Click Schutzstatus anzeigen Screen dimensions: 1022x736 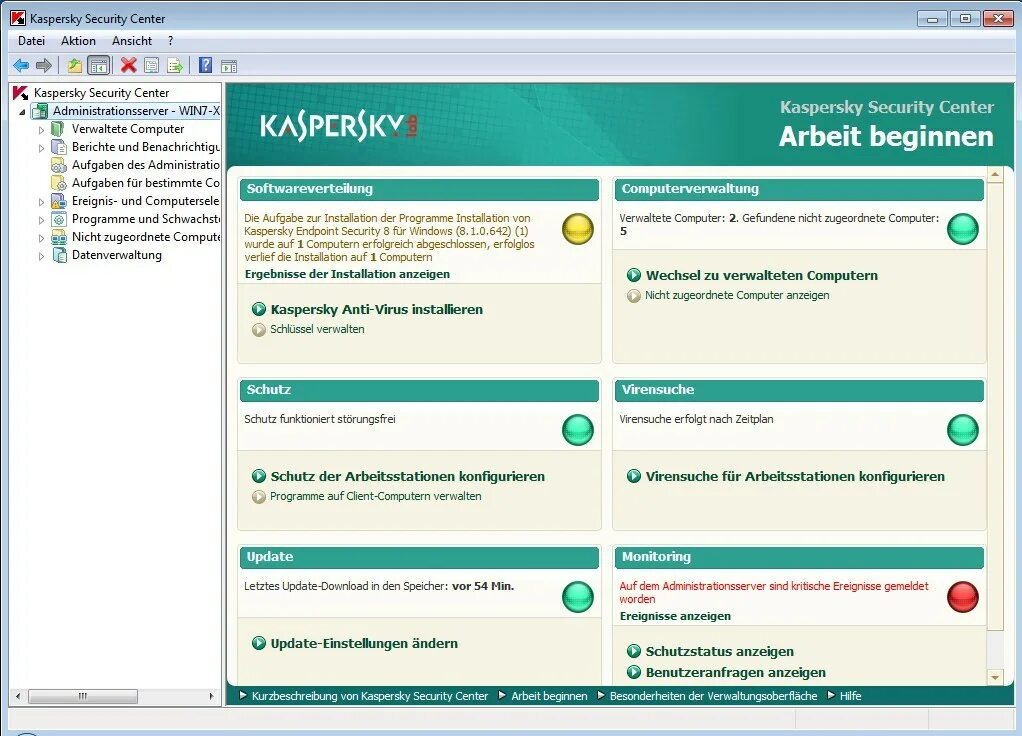(x=720, y=651)
